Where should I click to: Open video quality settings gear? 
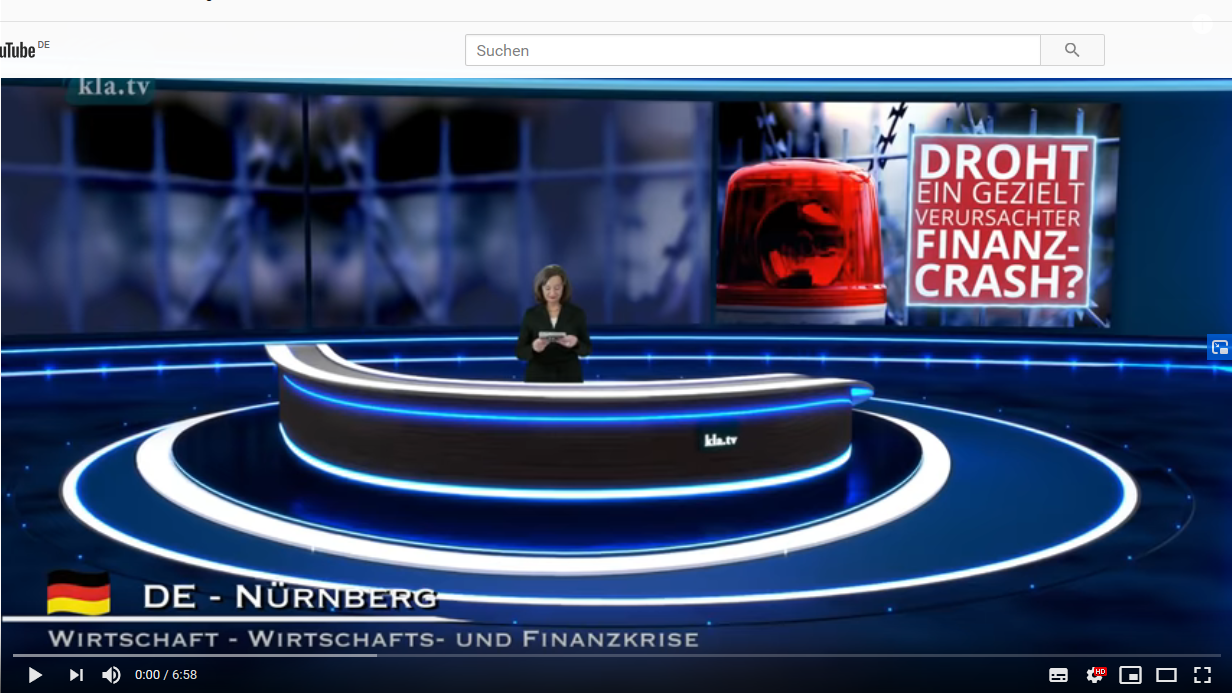pyautogui.click(x=1095, y=675)
